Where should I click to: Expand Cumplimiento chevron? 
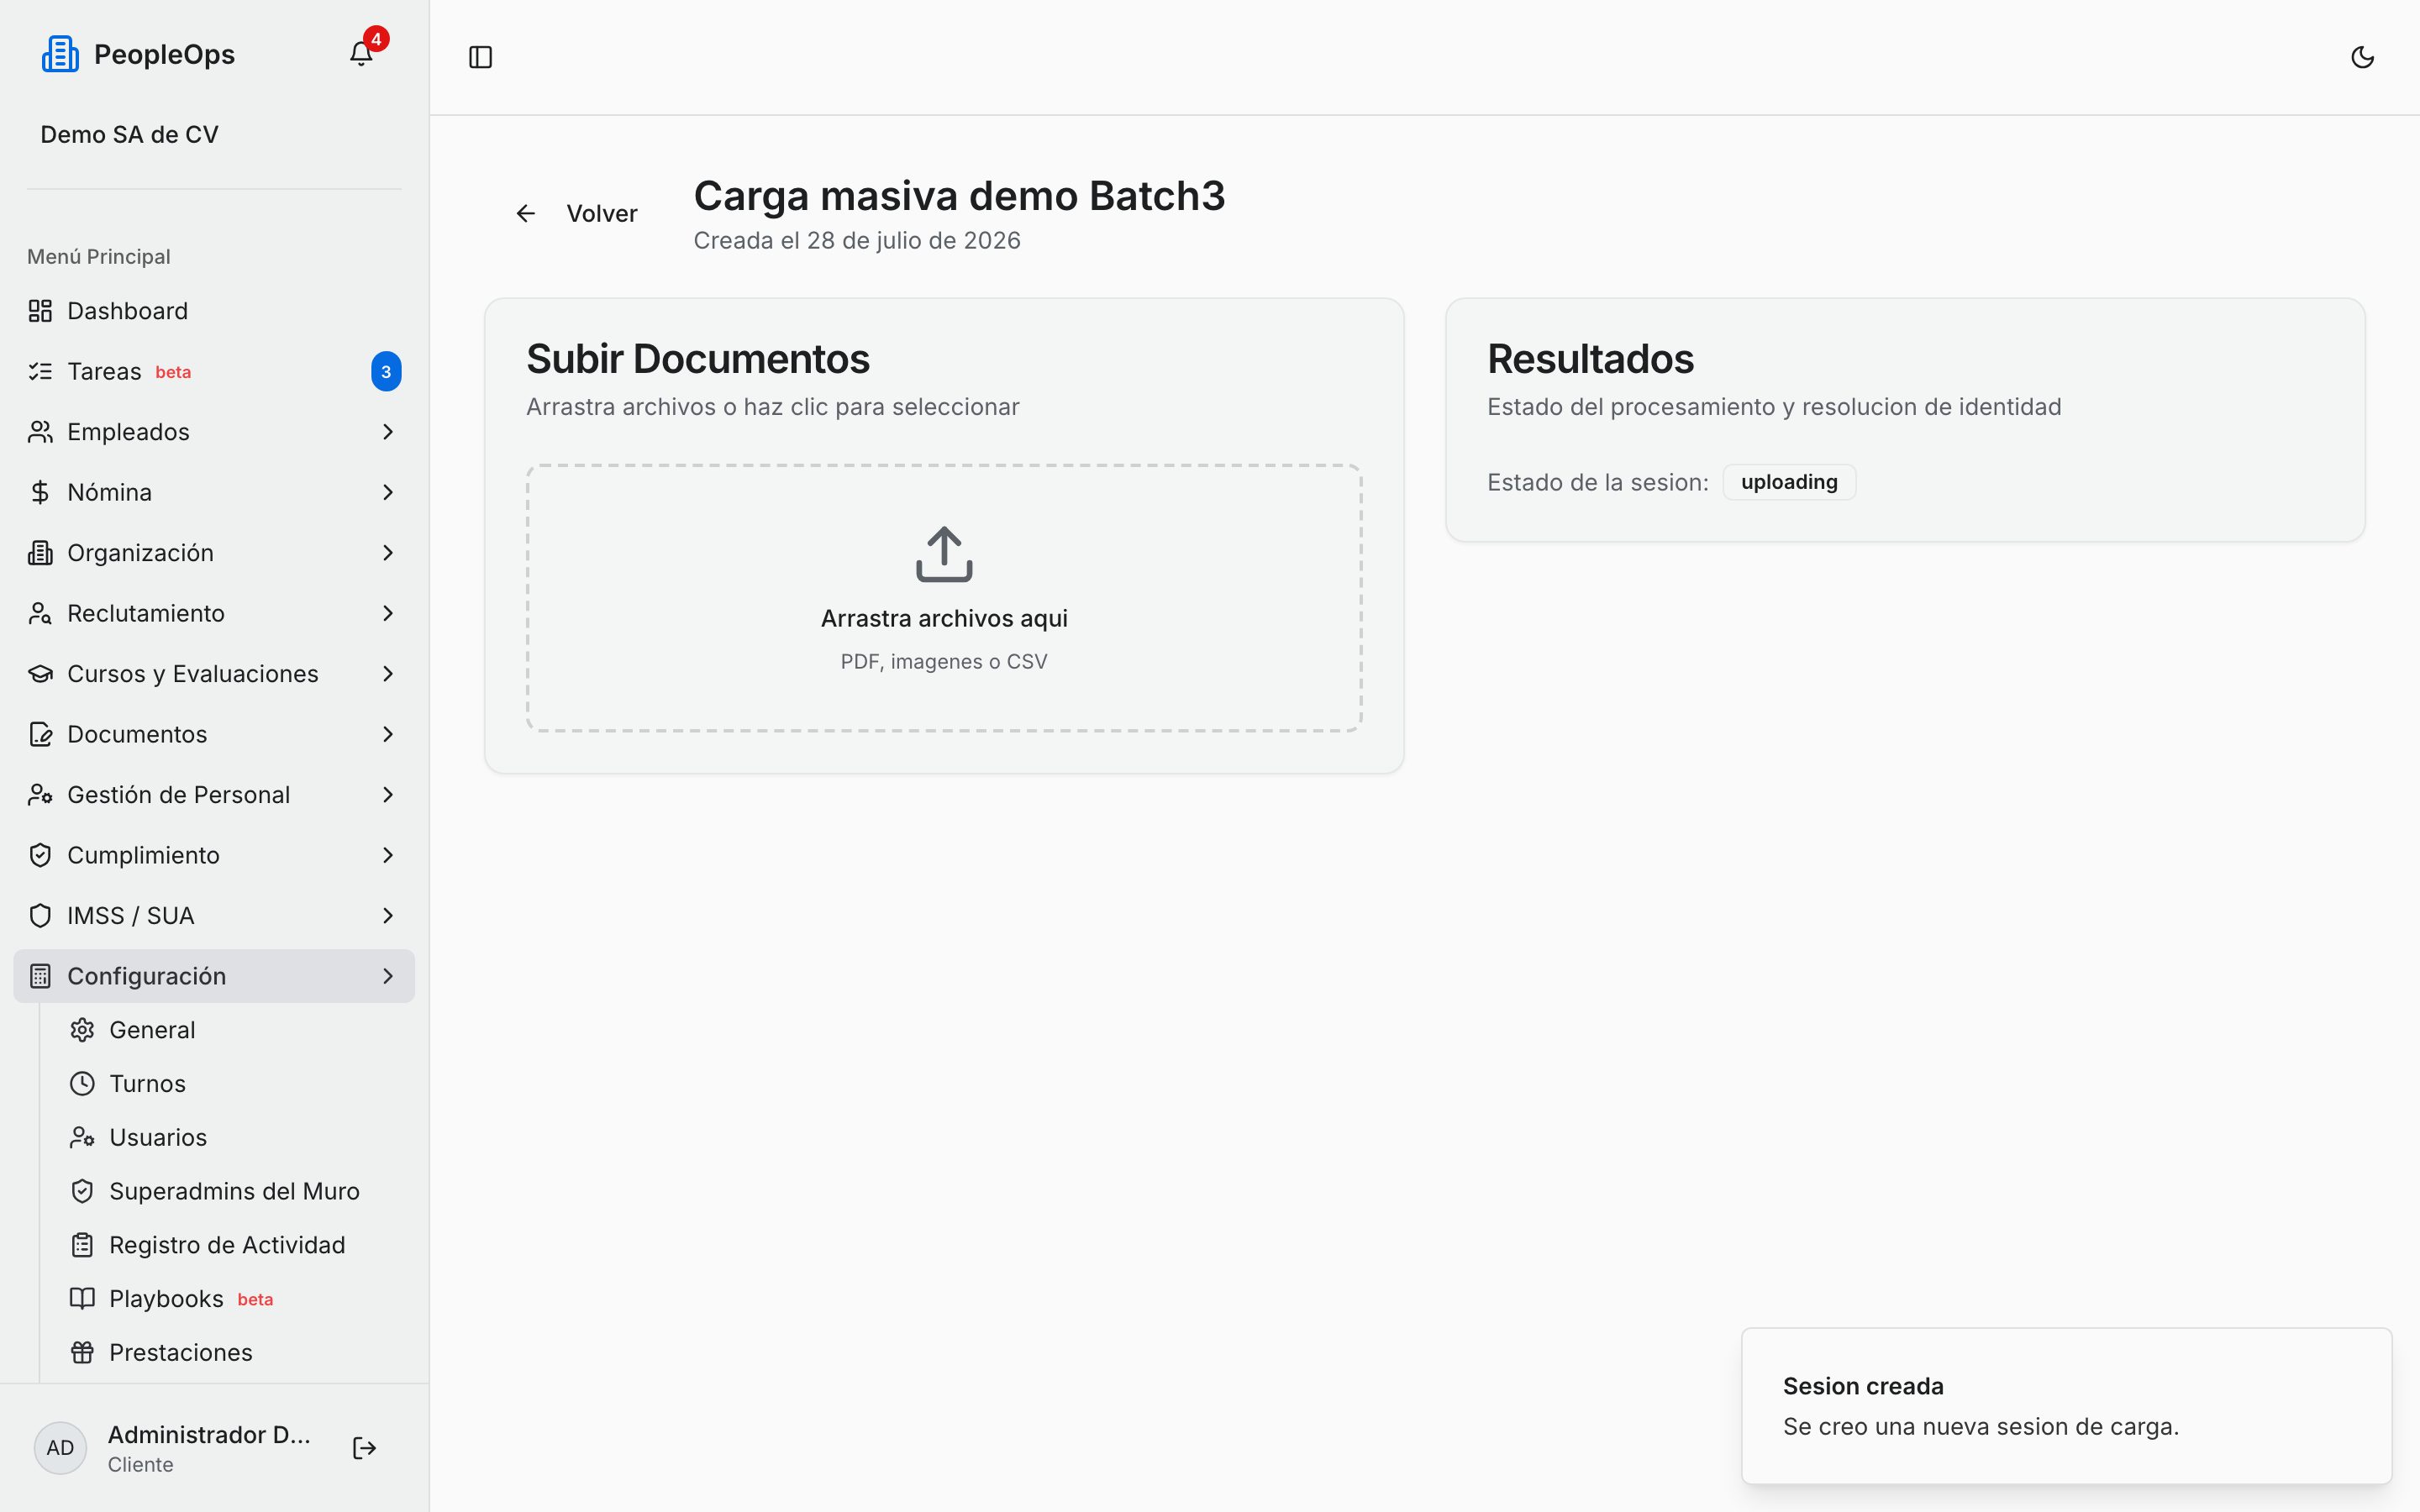388,855
